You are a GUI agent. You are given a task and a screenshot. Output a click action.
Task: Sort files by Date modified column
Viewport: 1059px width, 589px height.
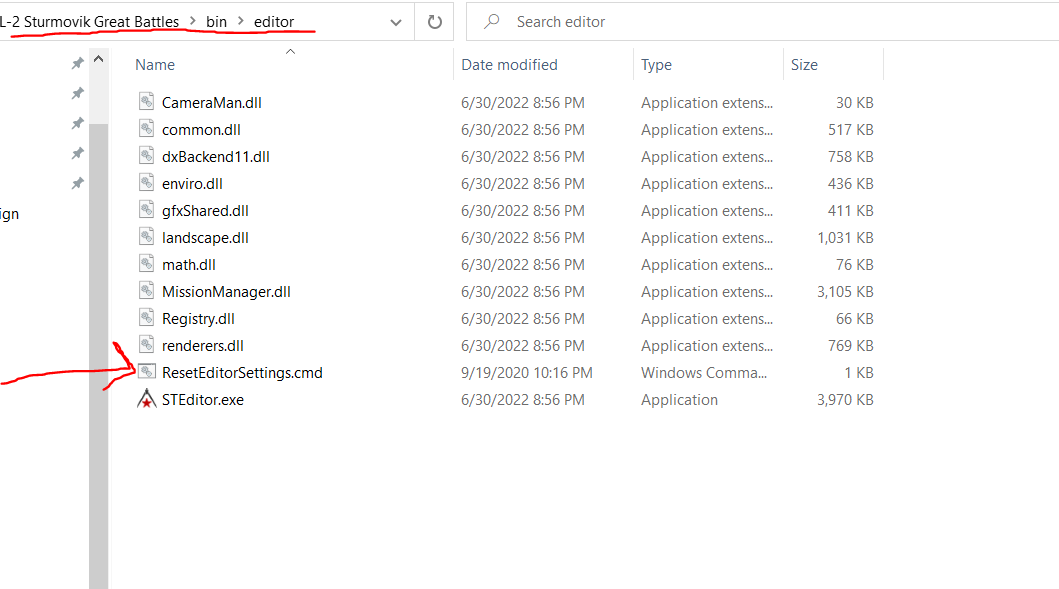(x=509, y=65)
